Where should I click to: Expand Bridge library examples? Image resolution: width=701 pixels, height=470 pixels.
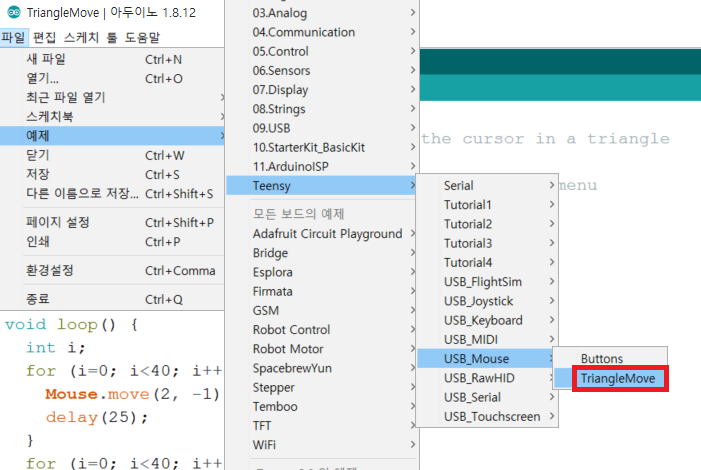[x=323, y=253]
